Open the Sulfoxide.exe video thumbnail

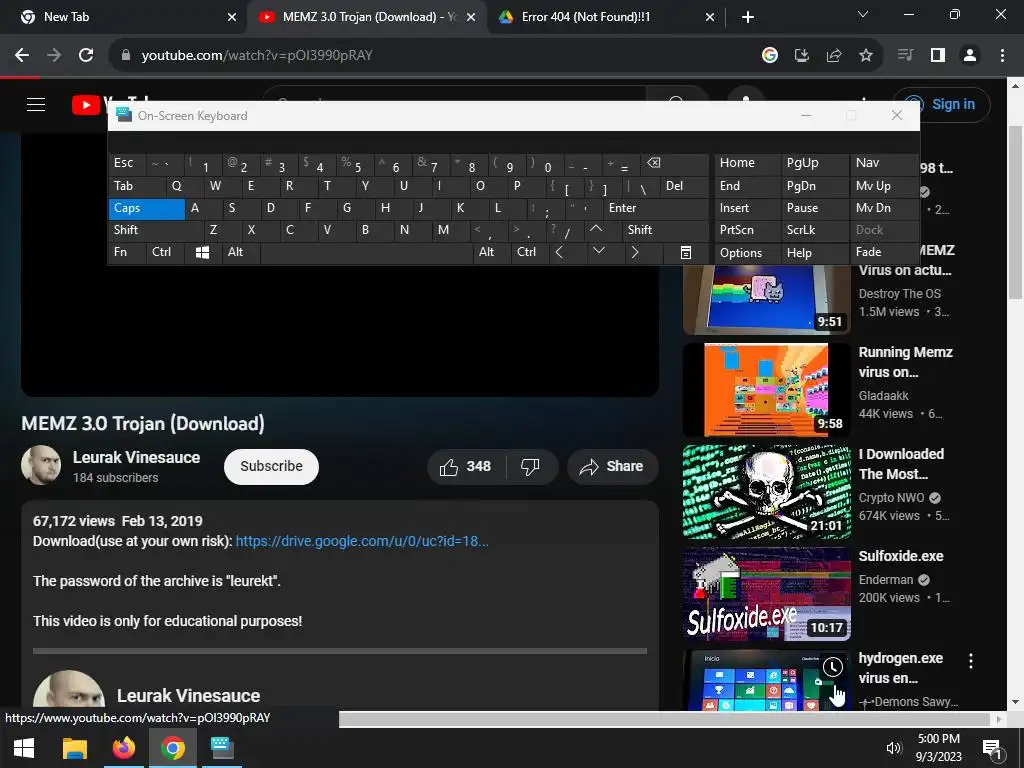click(x=767, y=594)
